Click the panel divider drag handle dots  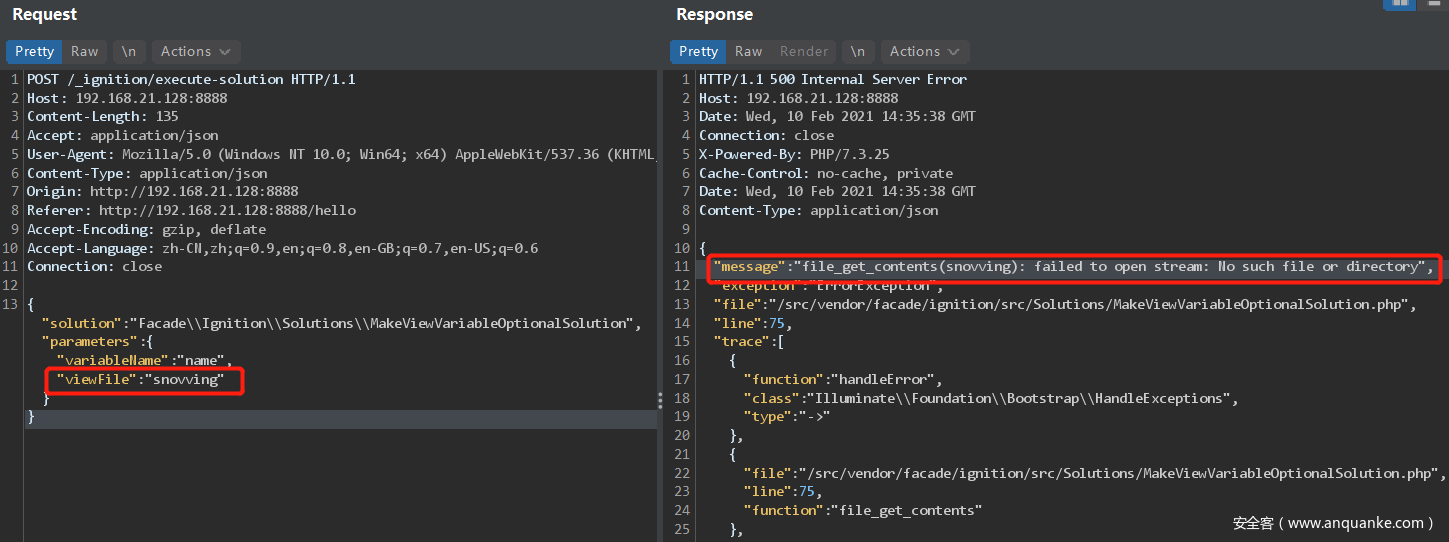[659, 400]
